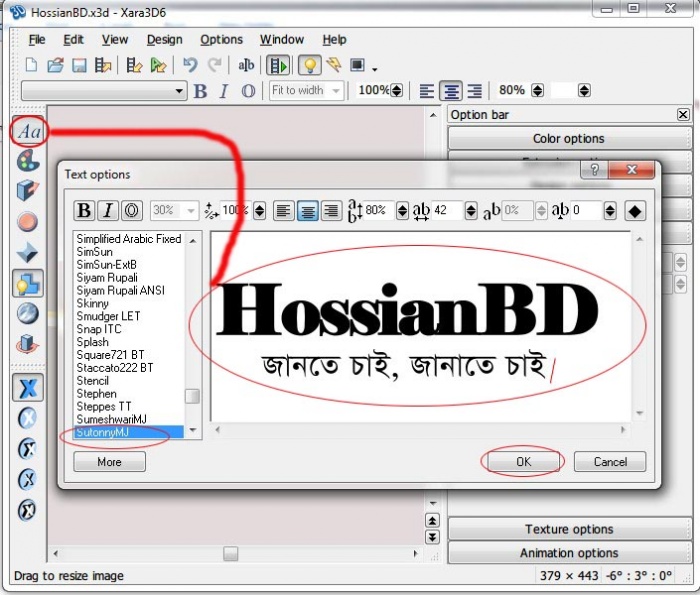Image resolution: width=700 pixels, height=595 pixels.
Task: Adjust the 42 tracking stepper in dialog
Action: (x=471, y=210)
